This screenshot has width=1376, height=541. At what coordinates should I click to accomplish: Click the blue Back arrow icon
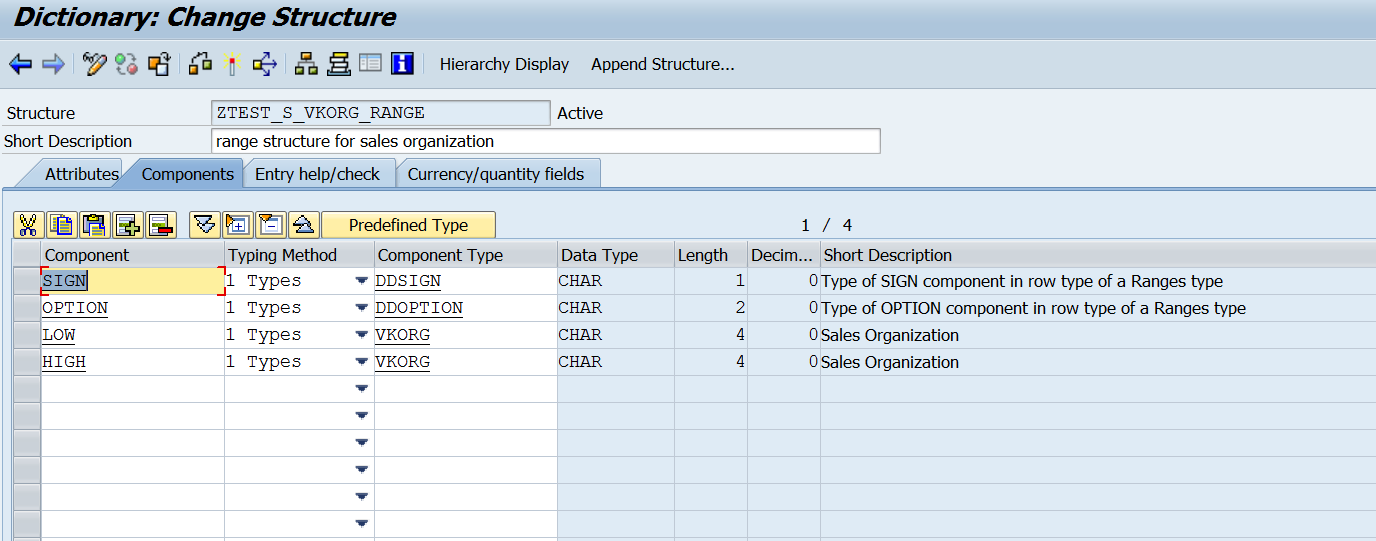pos(20,65)
